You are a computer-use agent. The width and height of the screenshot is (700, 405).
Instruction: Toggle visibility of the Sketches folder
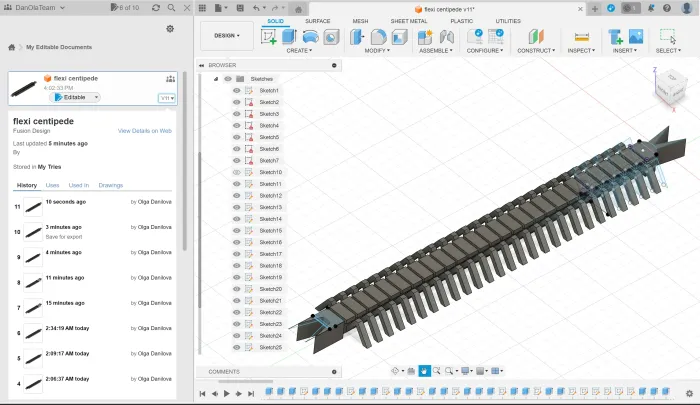click(x=228, y=79)
